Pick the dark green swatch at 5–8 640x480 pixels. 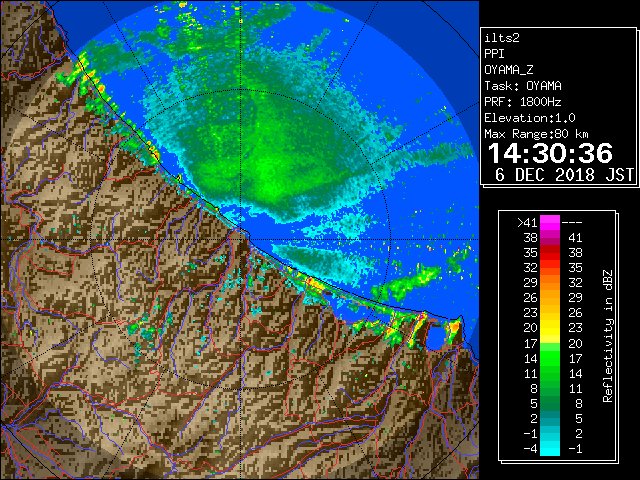click(x=550, y=404)
